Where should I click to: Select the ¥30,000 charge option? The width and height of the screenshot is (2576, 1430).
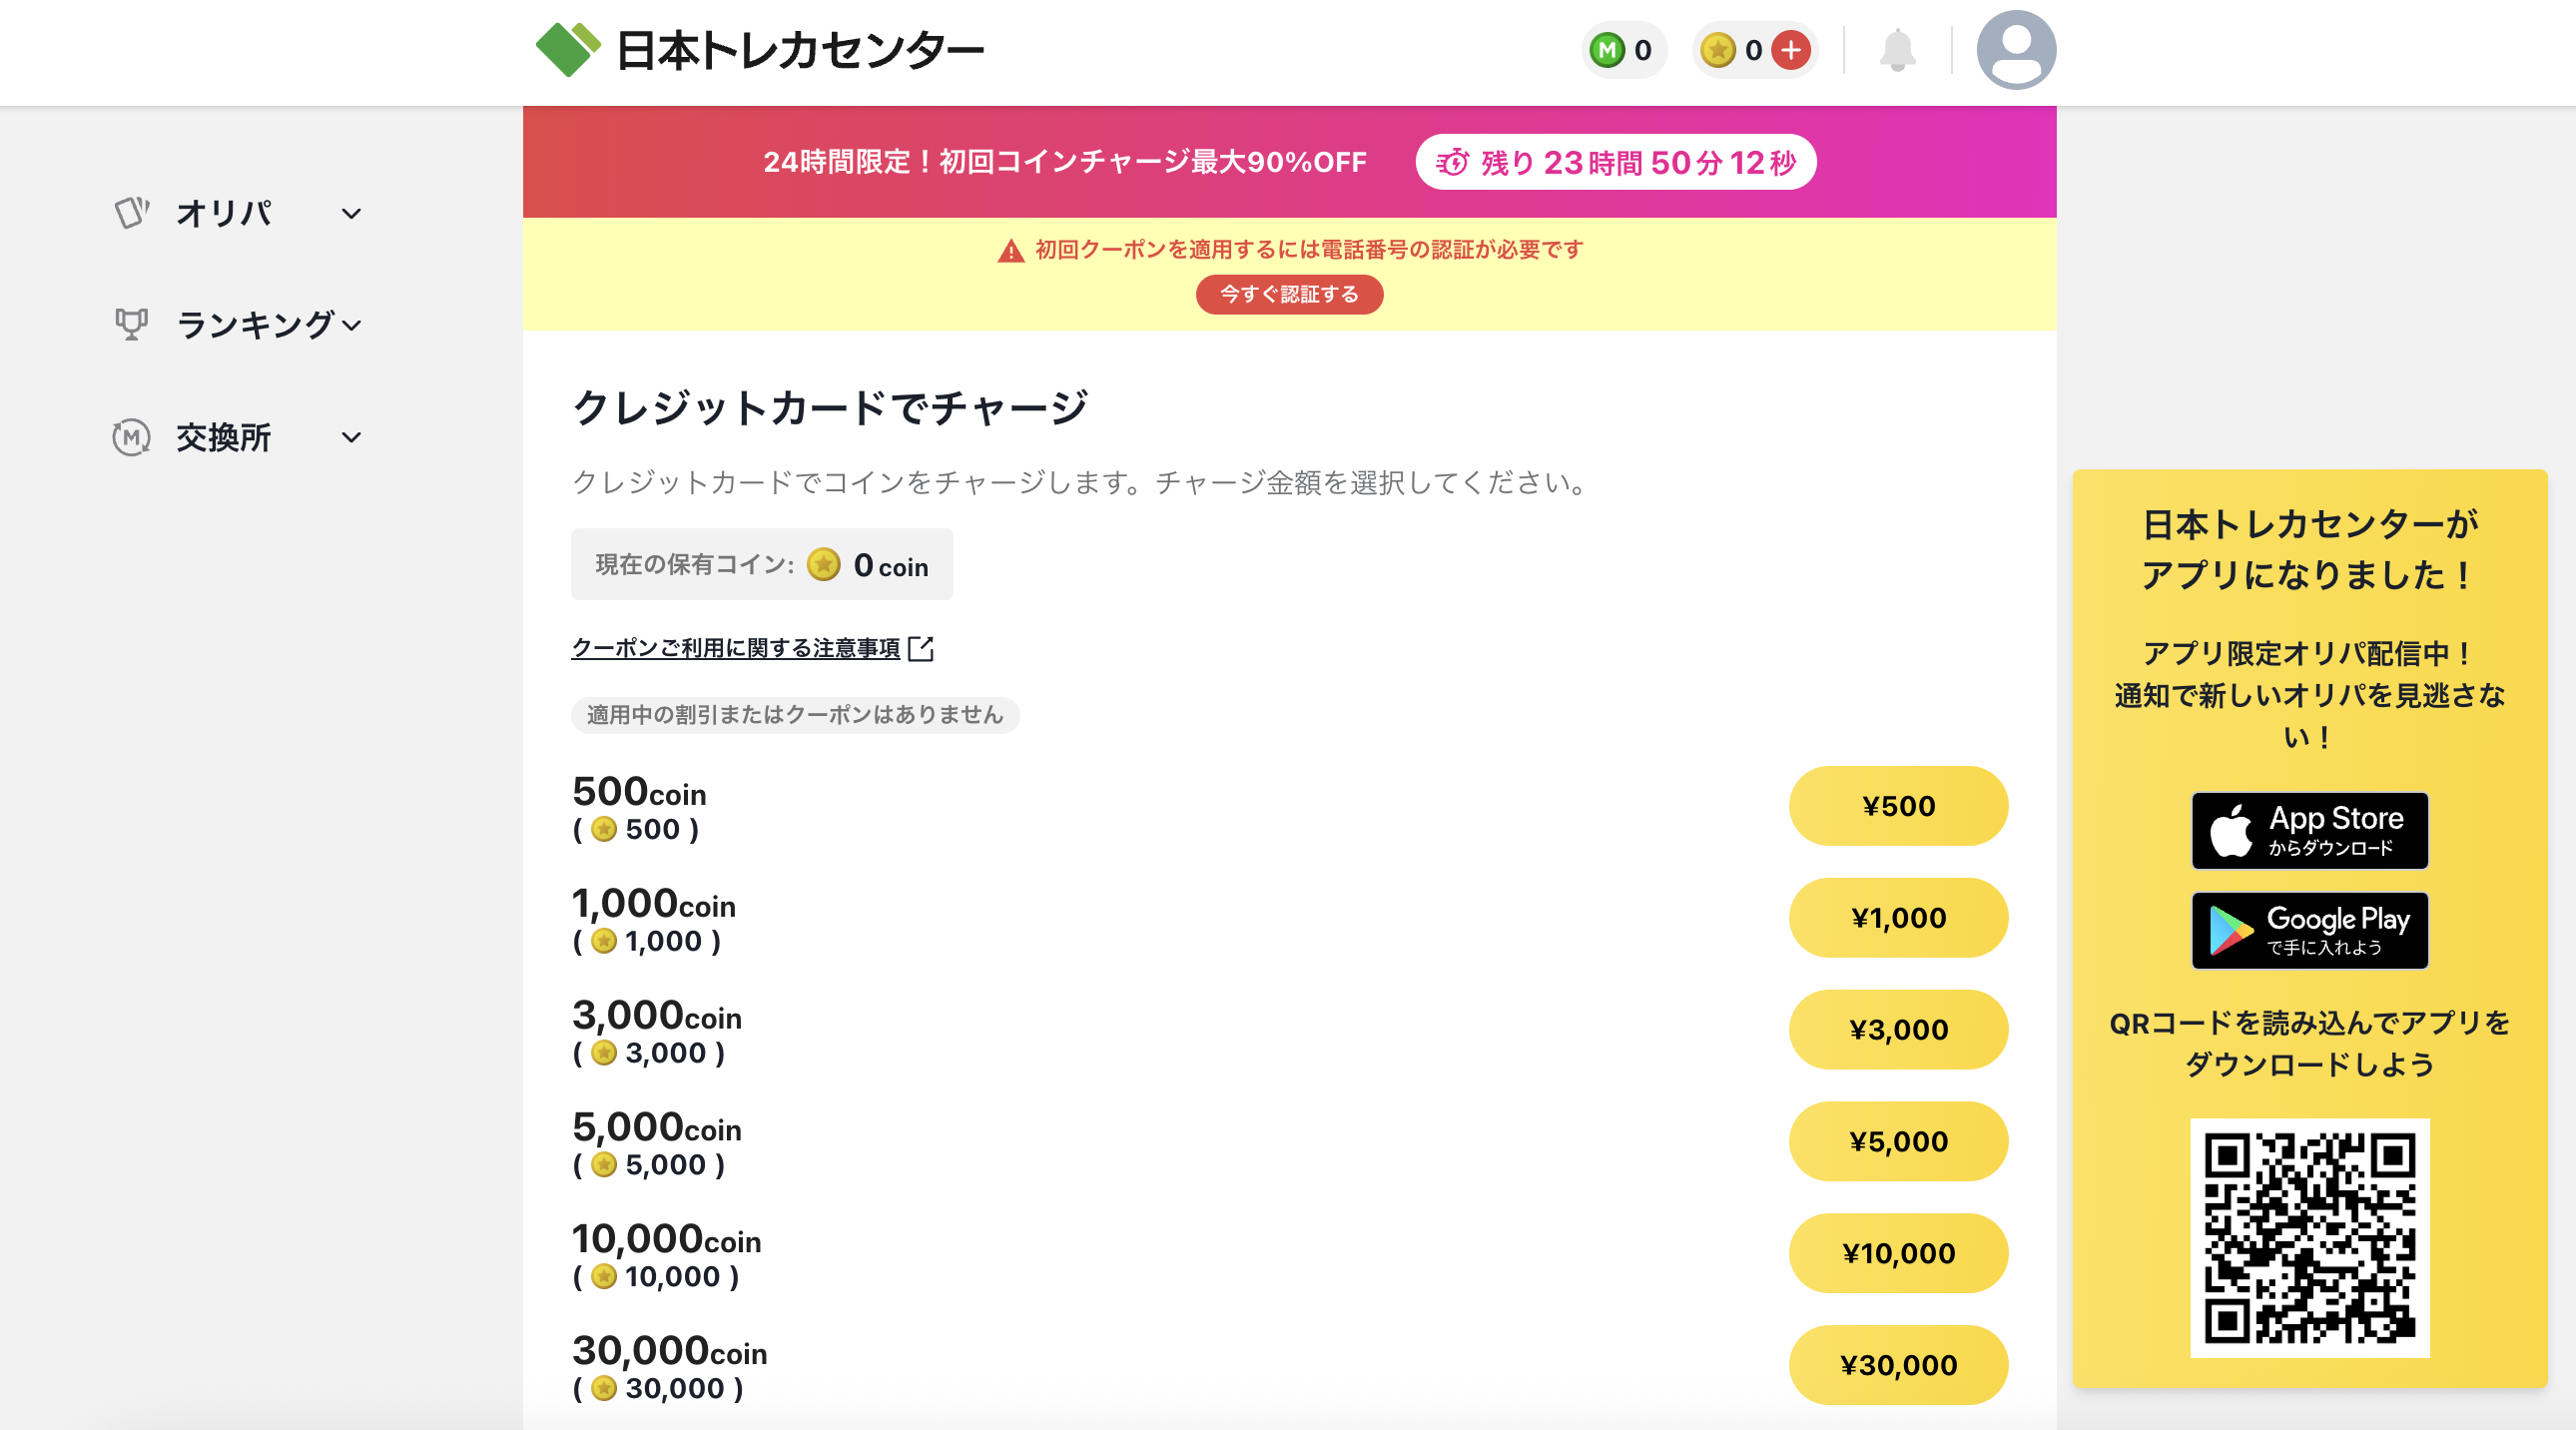(1898, 1365)
